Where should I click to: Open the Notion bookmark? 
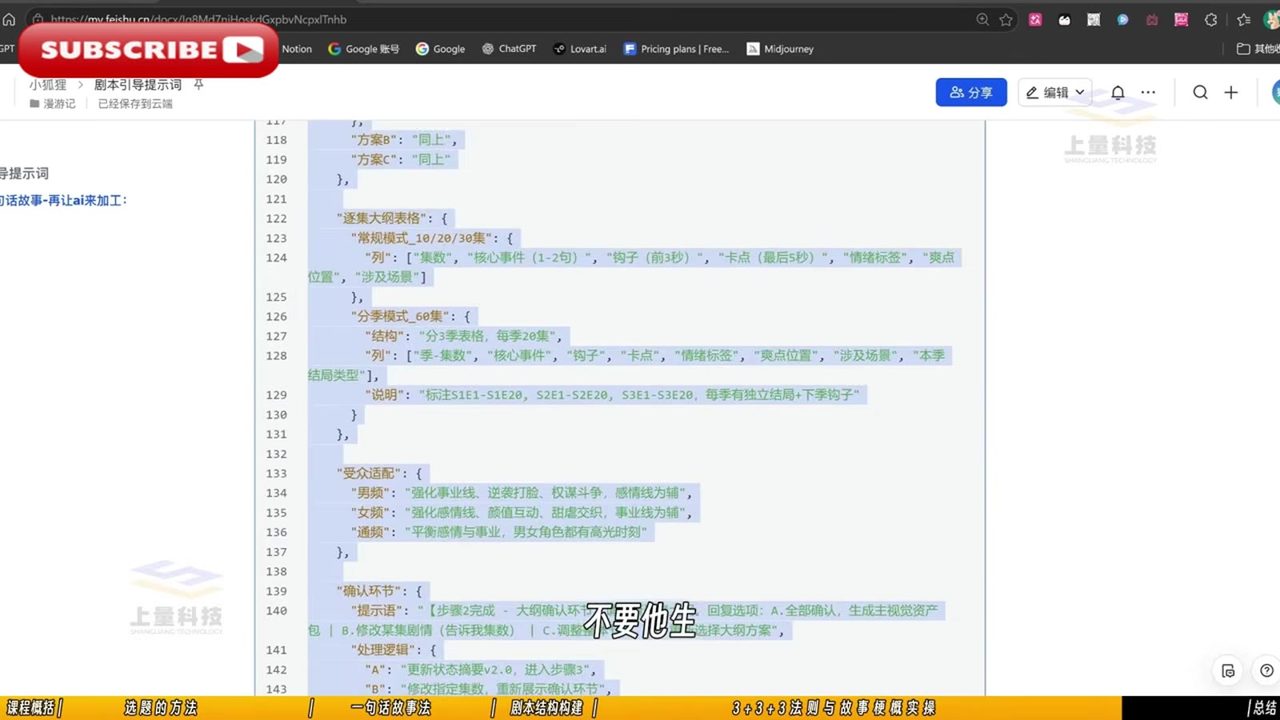coord(296,48)
